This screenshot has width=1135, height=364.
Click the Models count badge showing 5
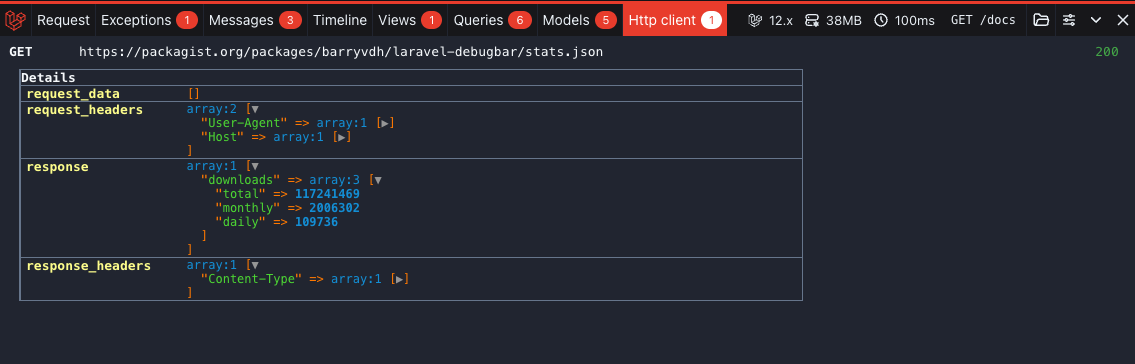606,20
